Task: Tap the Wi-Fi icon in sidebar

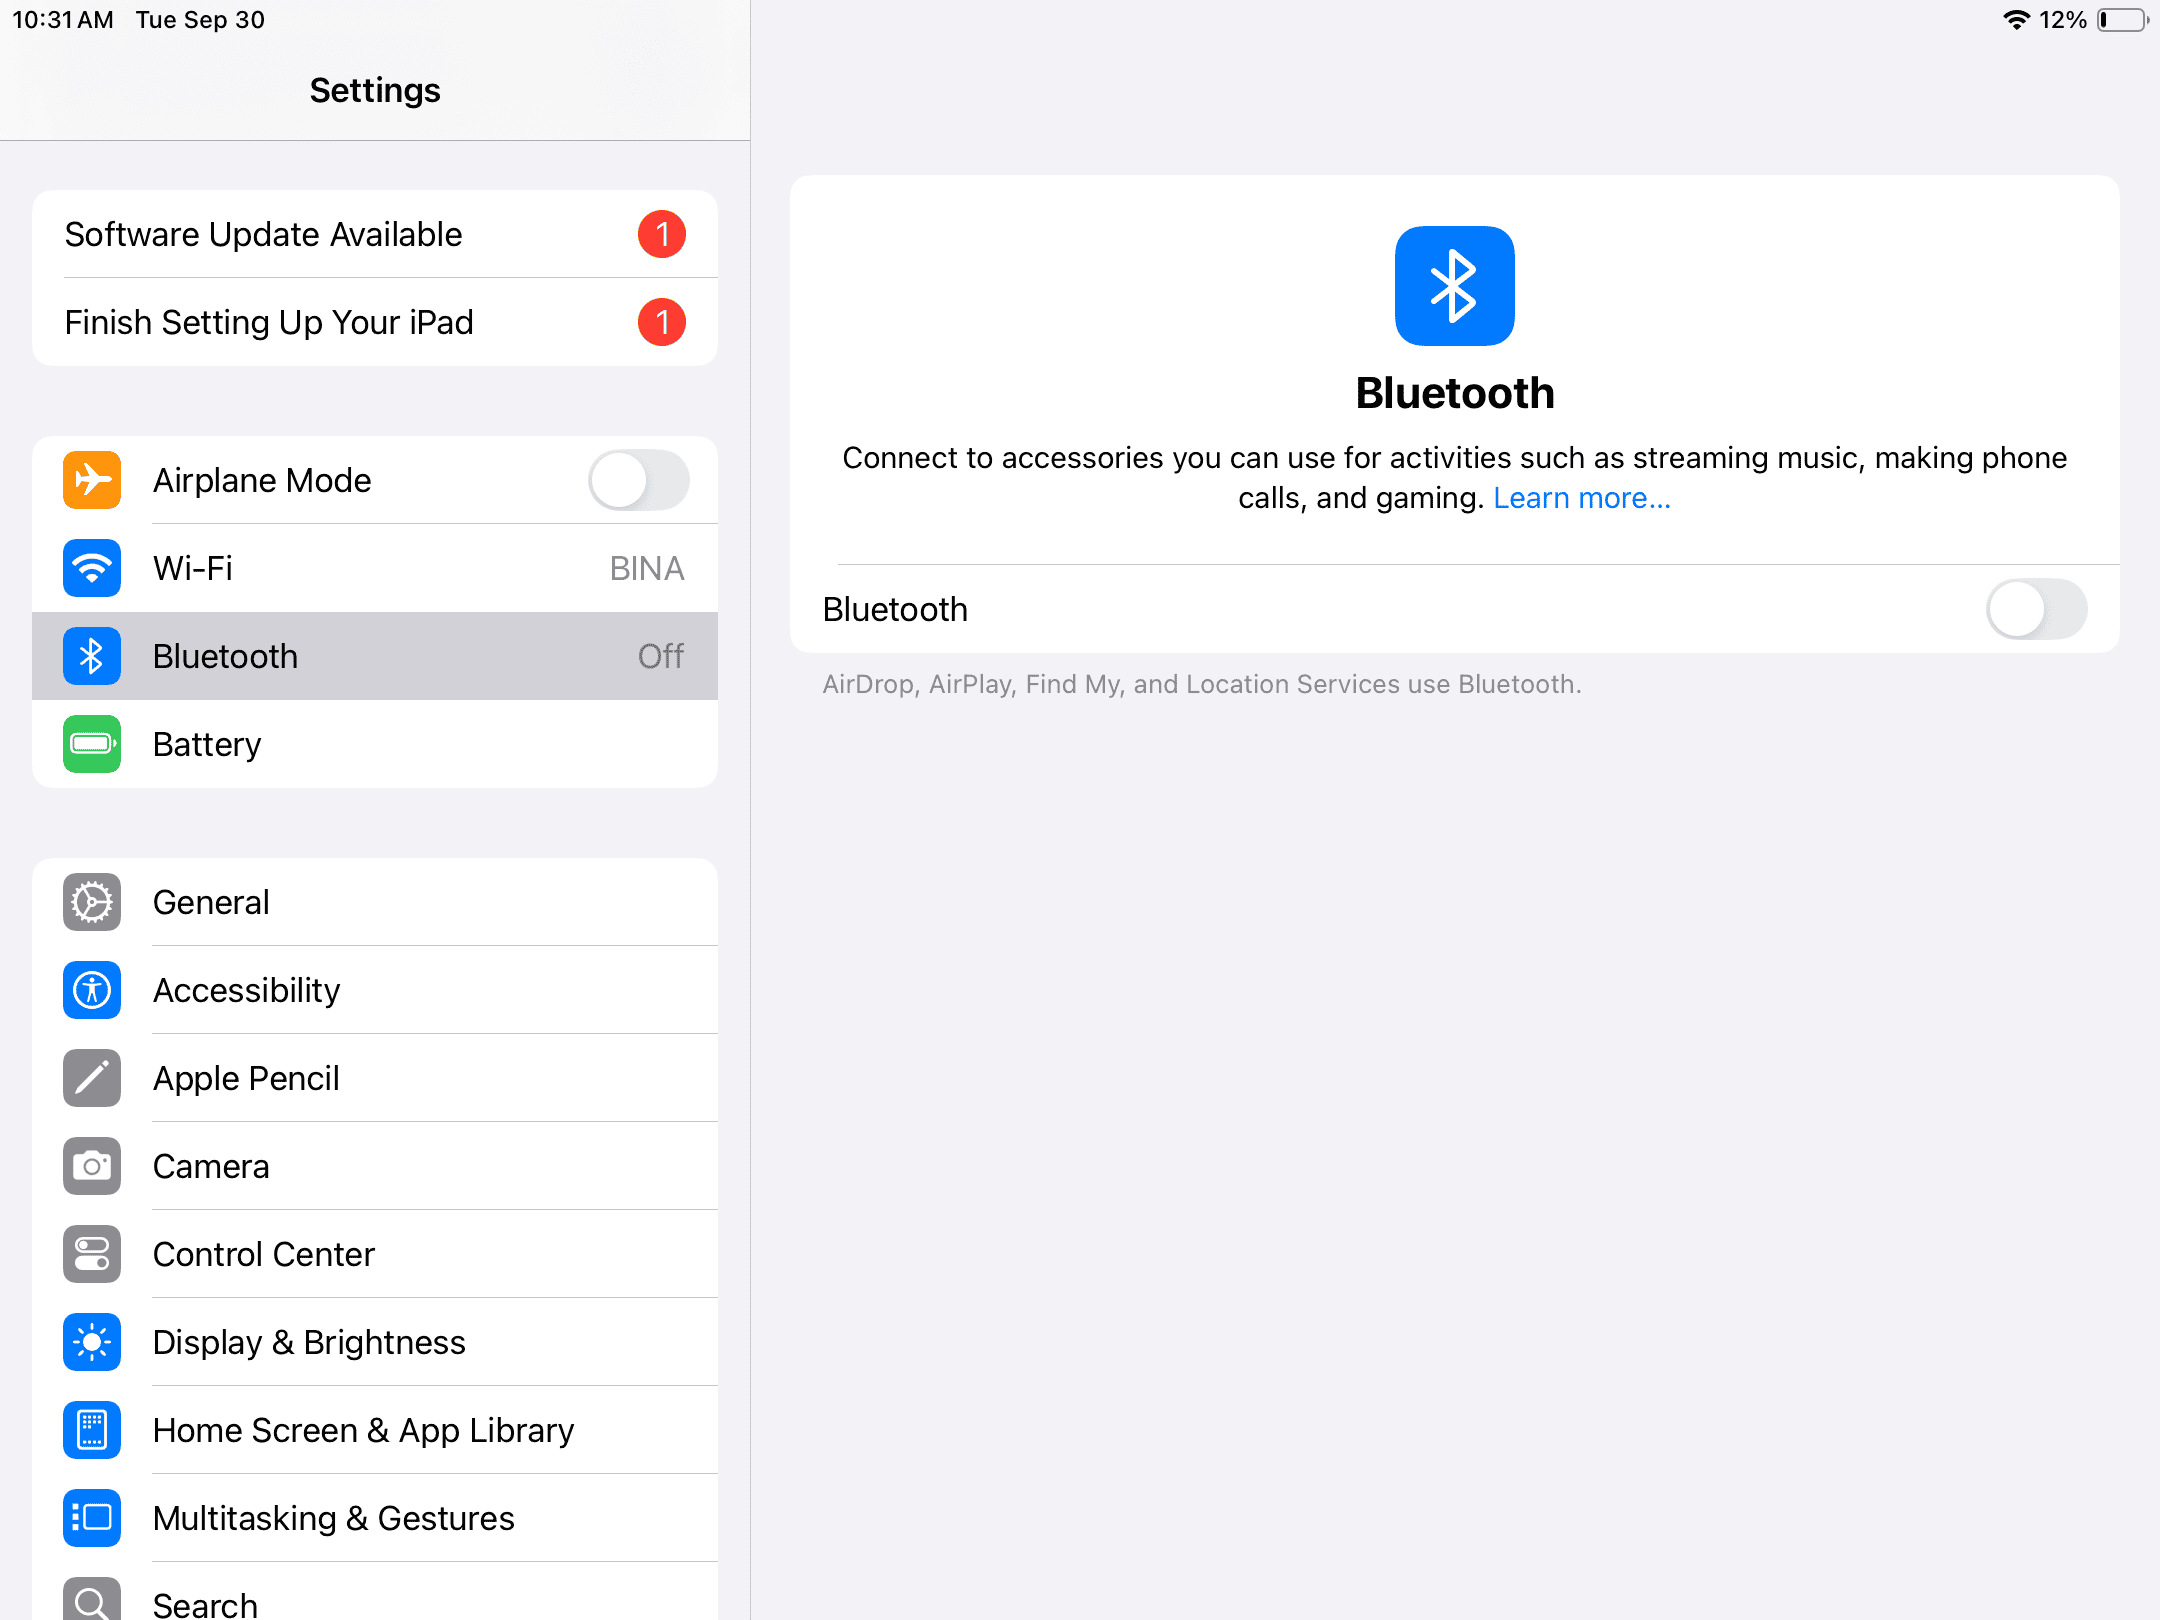Action: pos(92,568)
